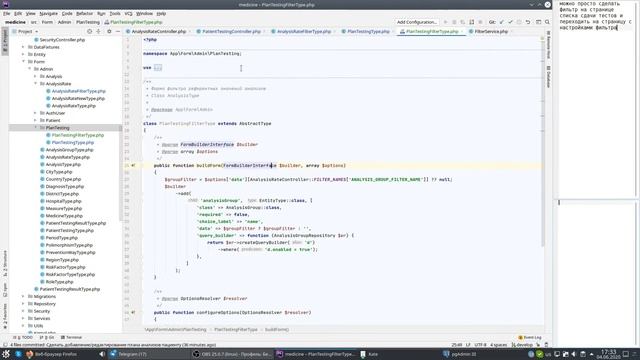Viewport: 640px width, 360px height.
Task: Open Project panel settings gear
Action: click(109, 31)
